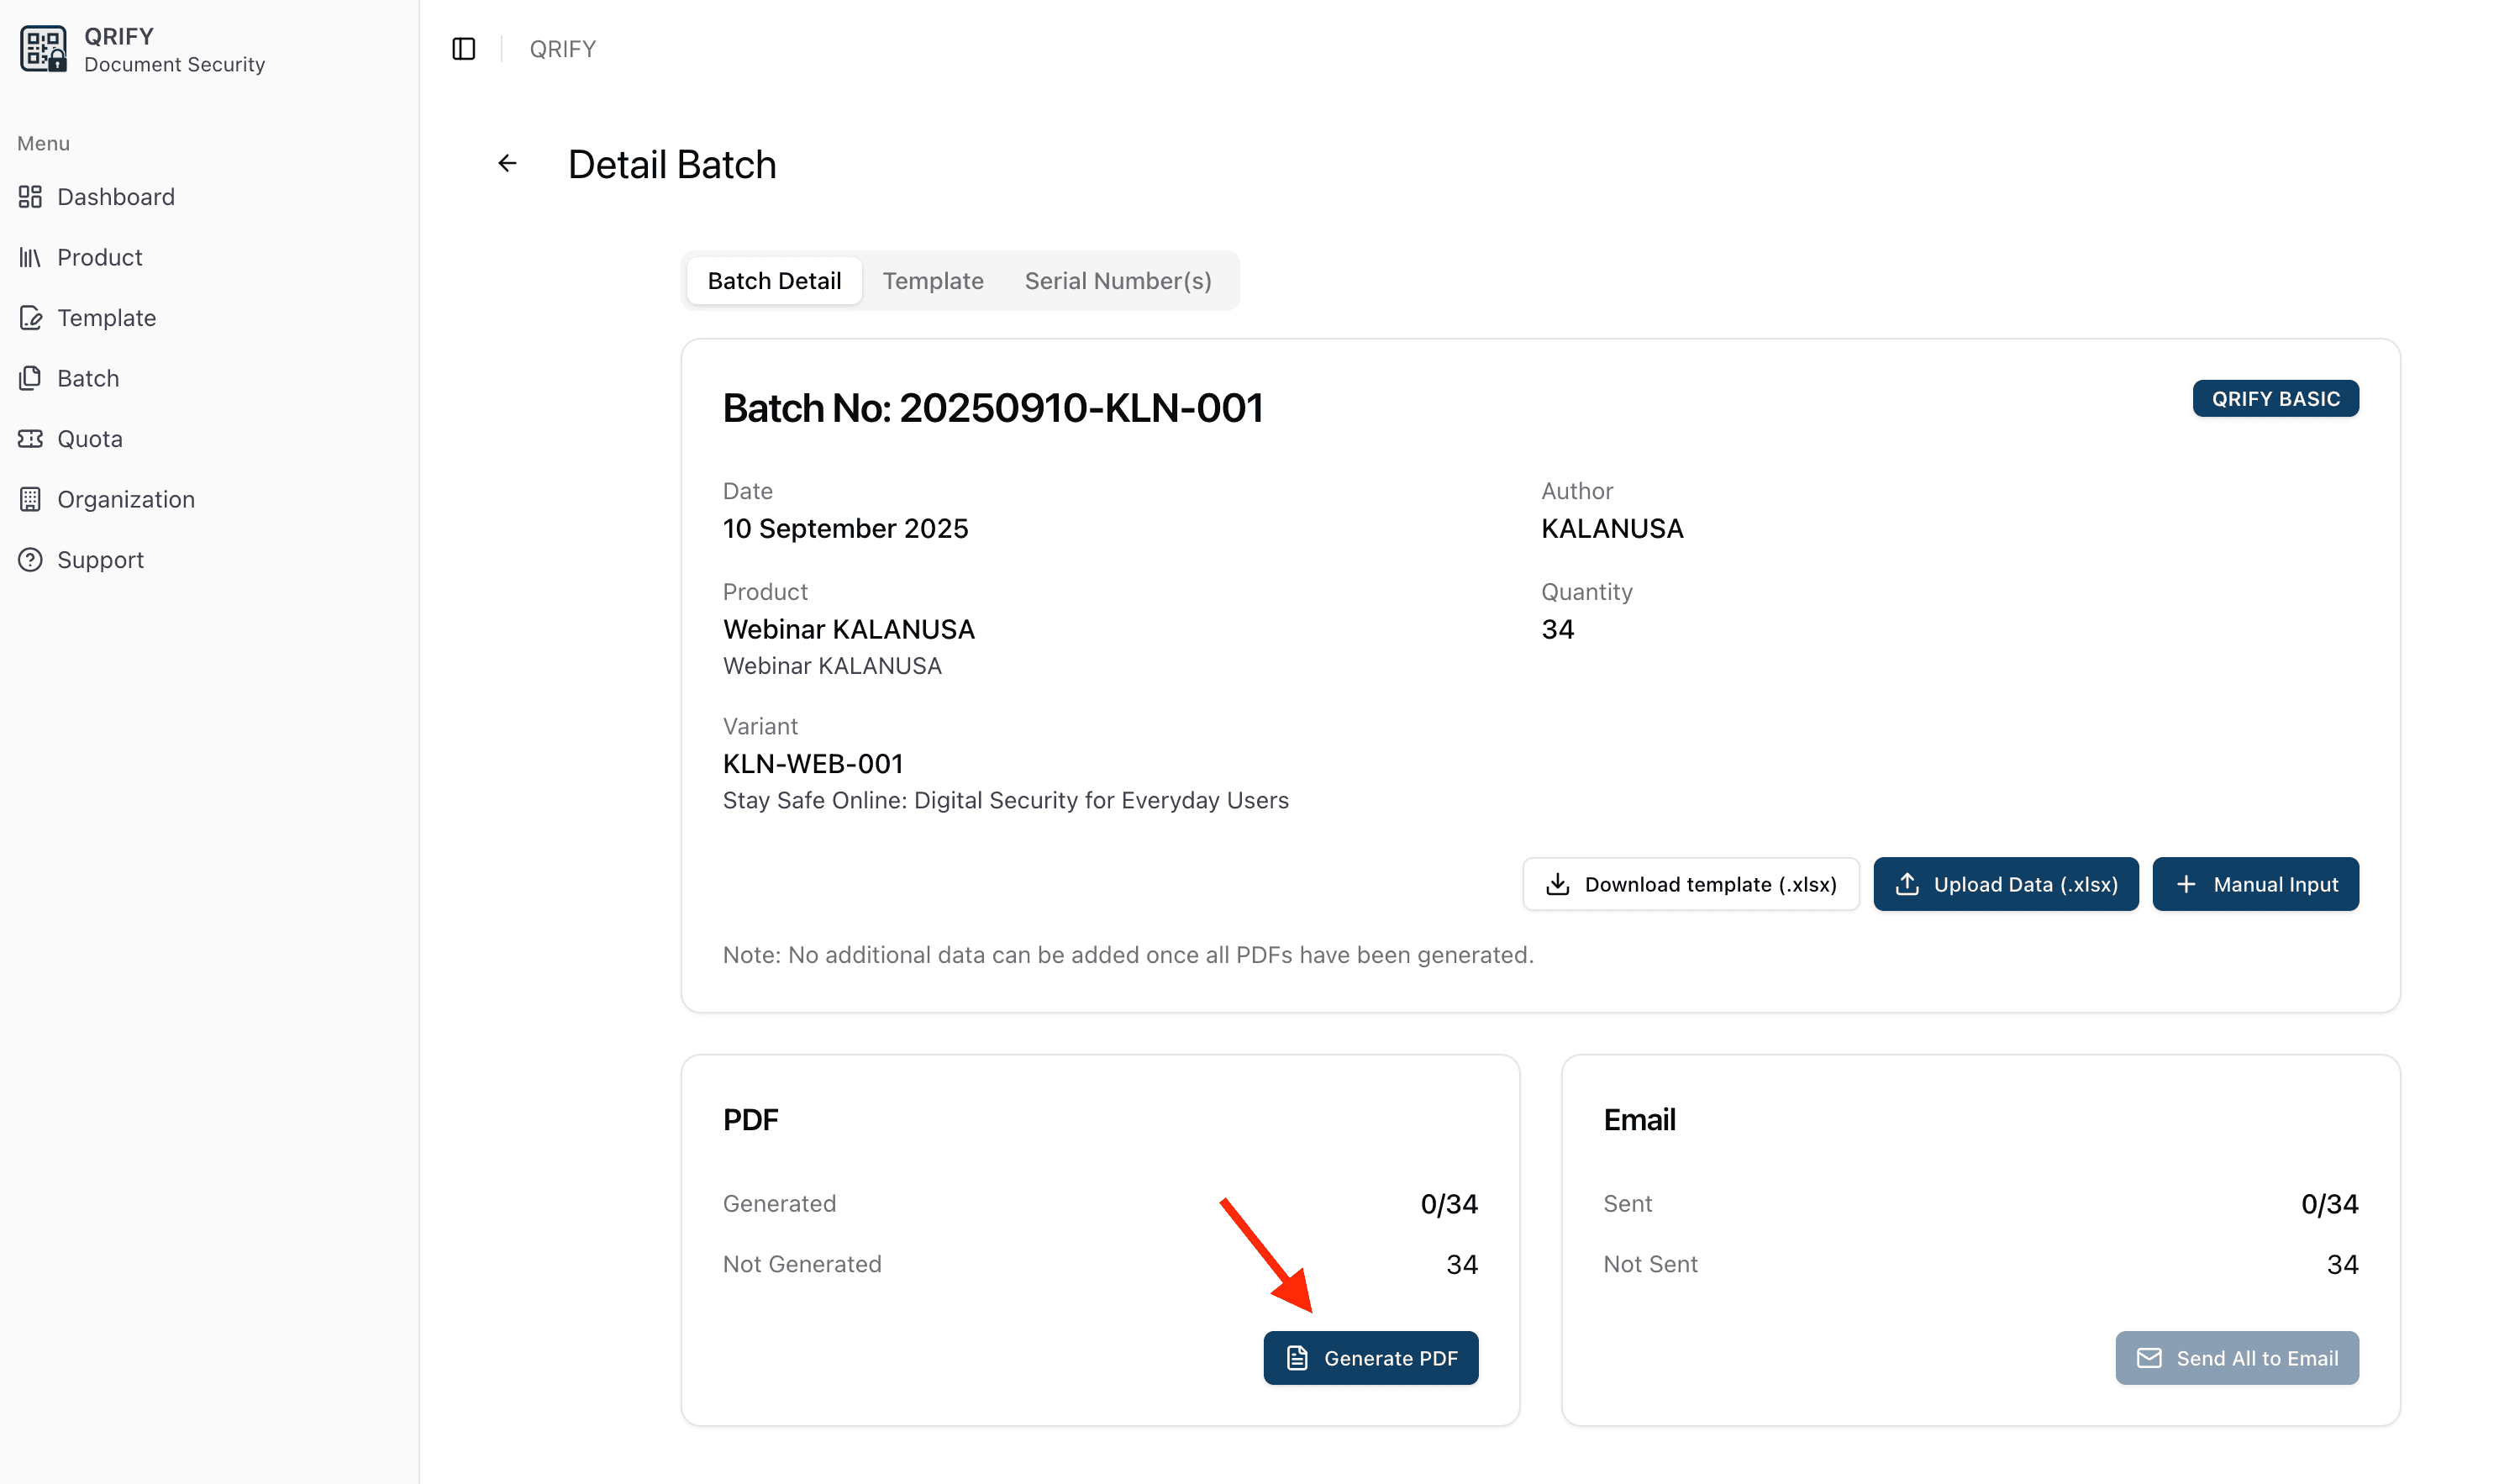This screenshot has width=2499, height=1484.
Task: Click Download template (.xlsx) button
Action: coord(1689,884)
